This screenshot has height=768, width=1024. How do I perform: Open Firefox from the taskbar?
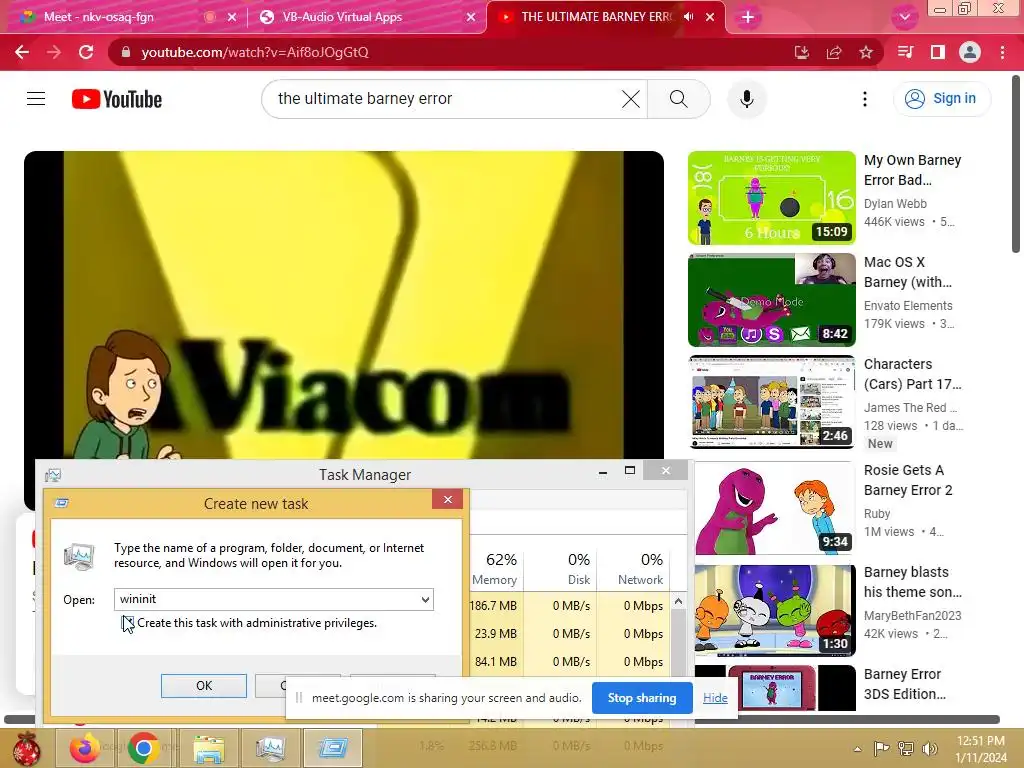pos(85,748)
